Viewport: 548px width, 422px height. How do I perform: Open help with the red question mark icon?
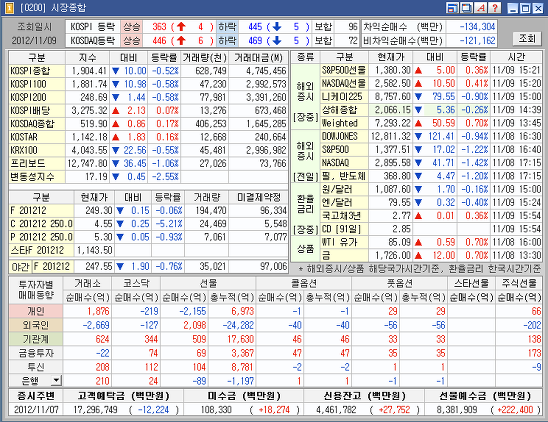495,8
